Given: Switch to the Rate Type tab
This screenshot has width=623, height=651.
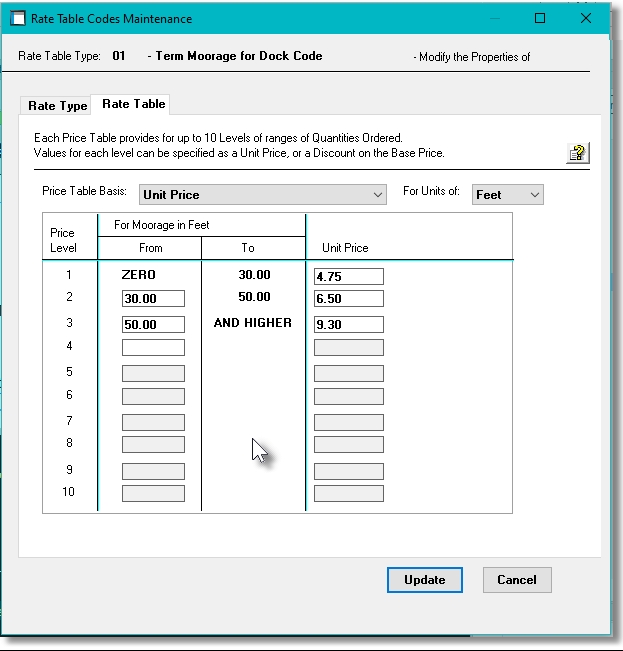Looking at the screenshot, I should pos(57,105).
